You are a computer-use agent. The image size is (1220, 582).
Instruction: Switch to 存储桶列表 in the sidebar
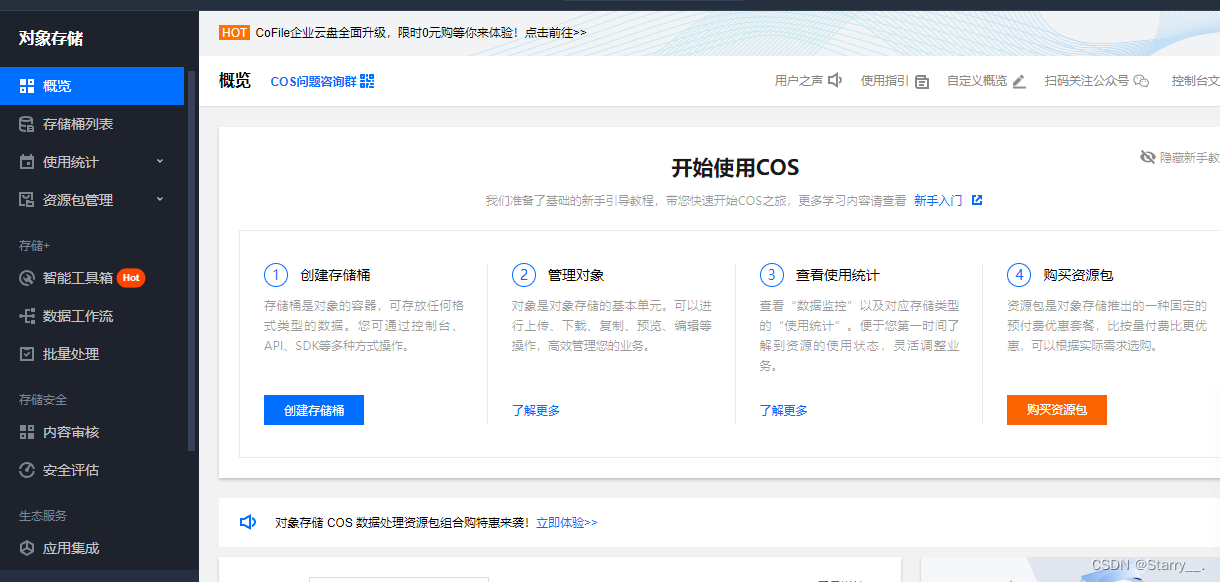[x=65, y=124]
